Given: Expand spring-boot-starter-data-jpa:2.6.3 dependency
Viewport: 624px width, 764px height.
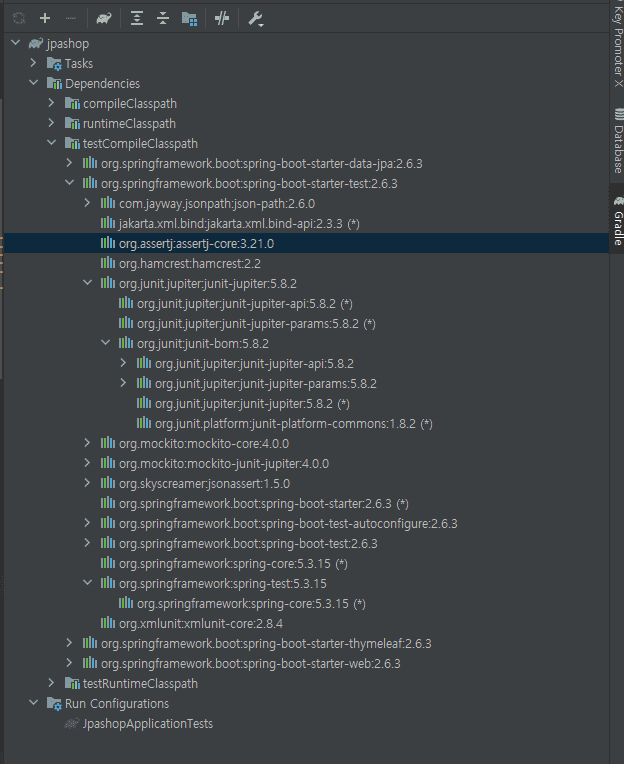Looking at the screenshot, I should pos(69,163).
